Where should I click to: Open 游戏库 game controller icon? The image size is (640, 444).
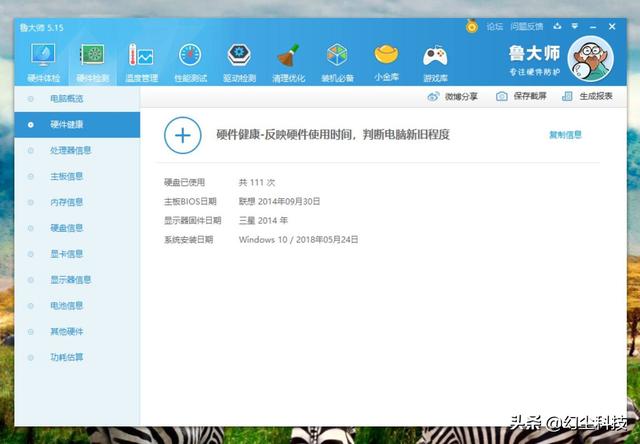(435, 56)
